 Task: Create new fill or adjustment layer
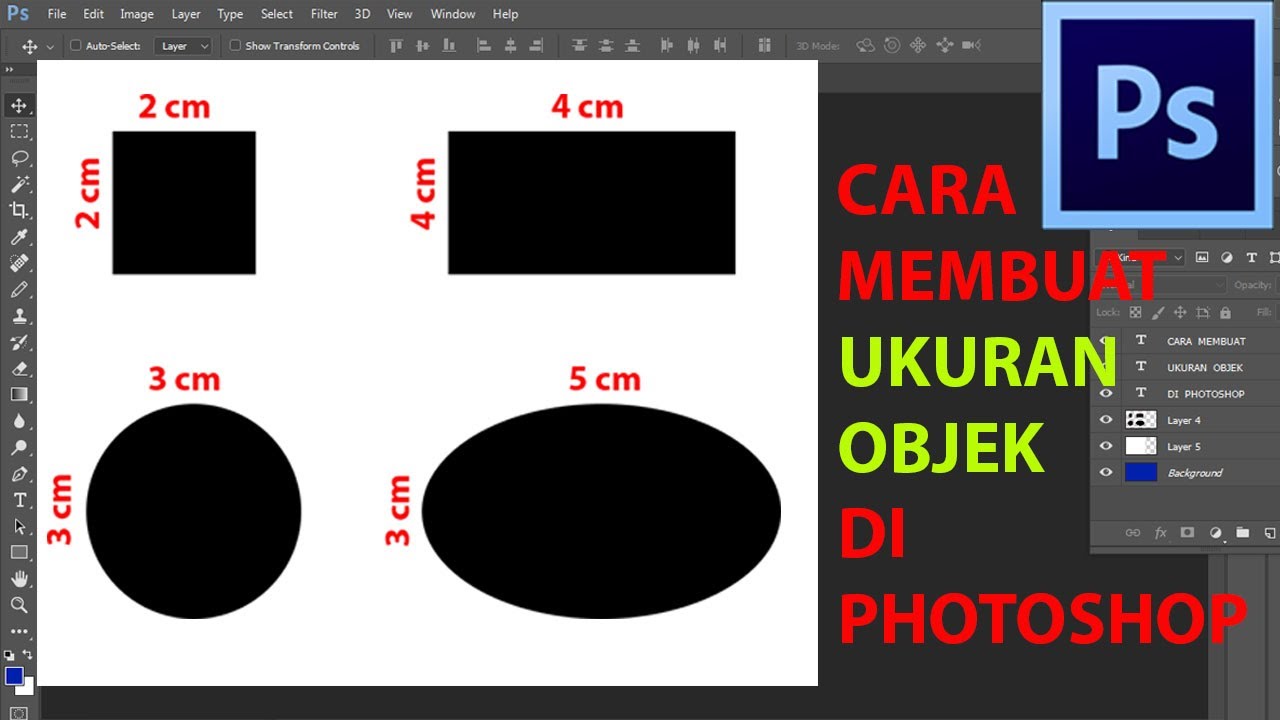coord(1216,533)
